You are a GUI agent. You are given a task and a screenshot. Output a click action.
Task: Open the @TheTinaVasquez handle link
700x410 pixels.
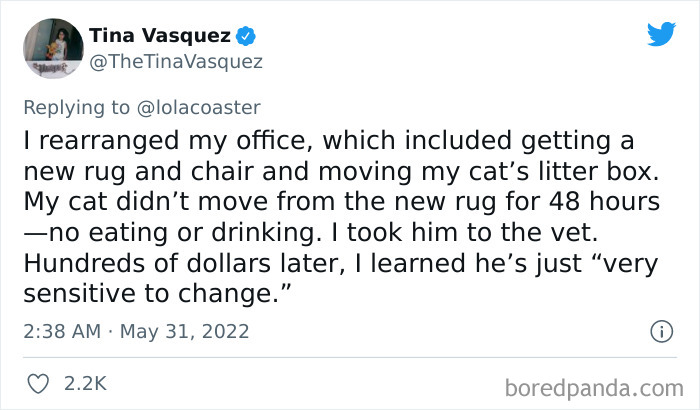176,62
